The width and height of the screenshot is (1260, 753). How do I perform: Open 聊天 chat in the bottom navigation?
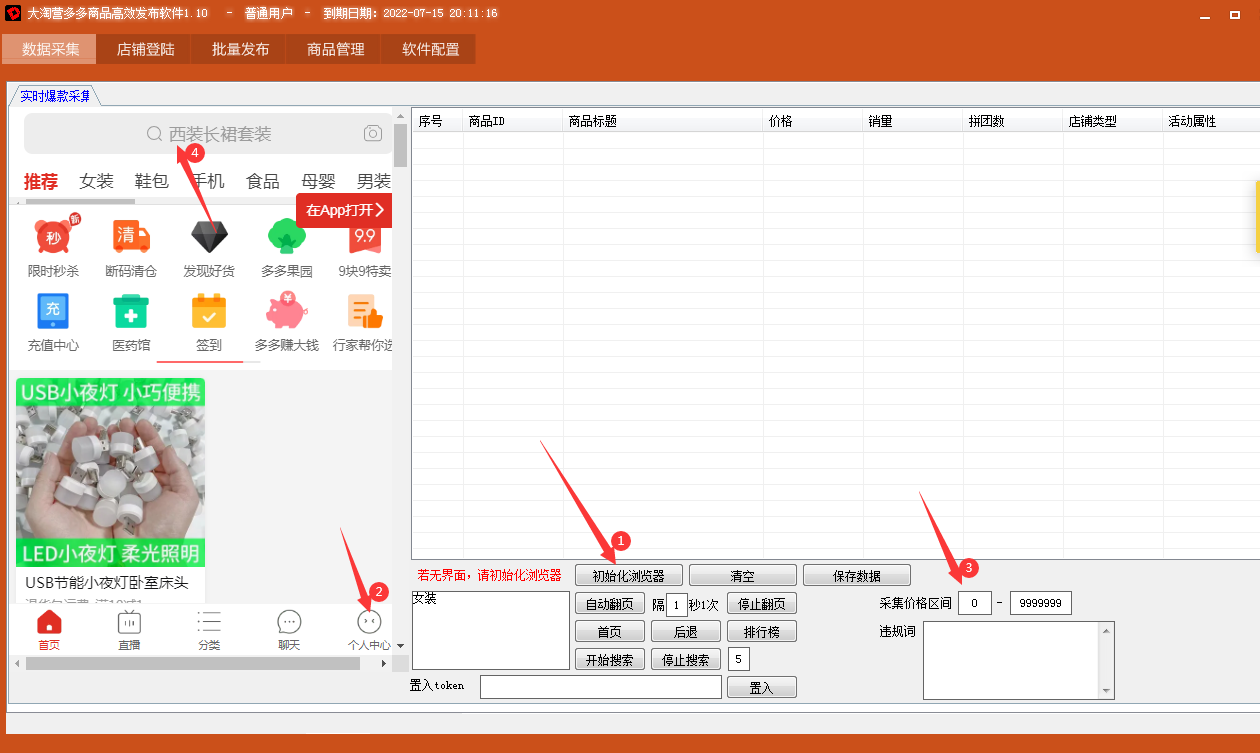point(289,631)
